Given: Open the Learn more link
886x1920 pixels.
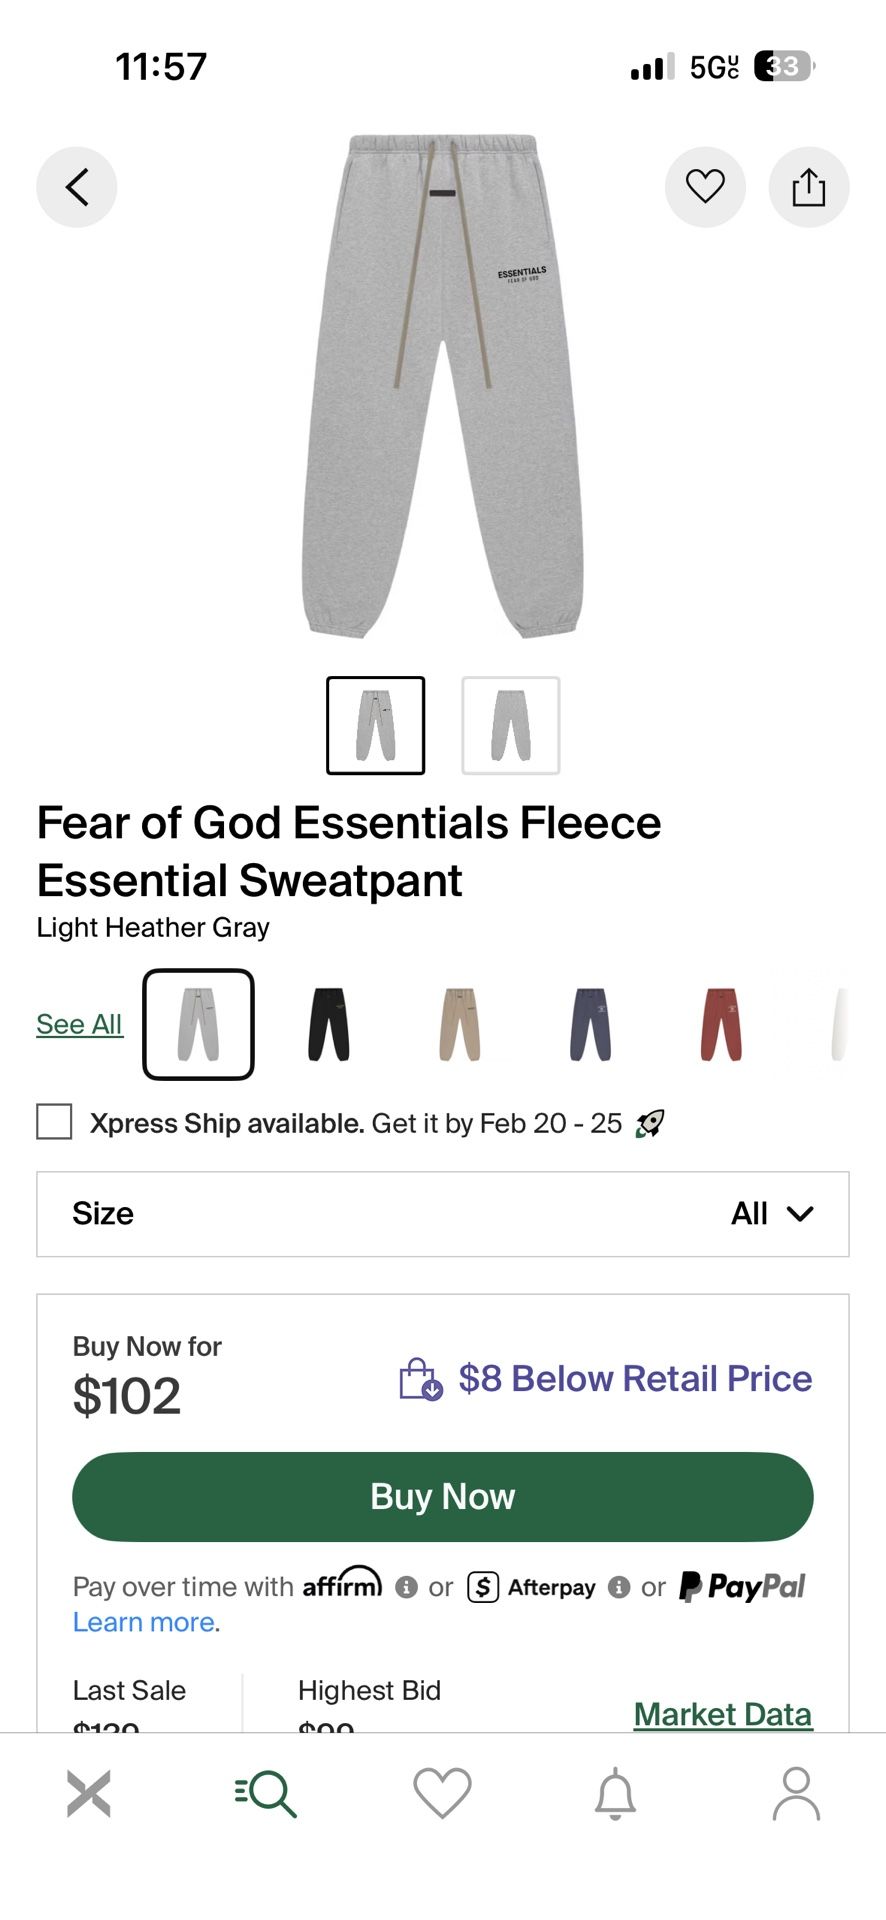Looking at the screenshot, I should pos(144,1622).
